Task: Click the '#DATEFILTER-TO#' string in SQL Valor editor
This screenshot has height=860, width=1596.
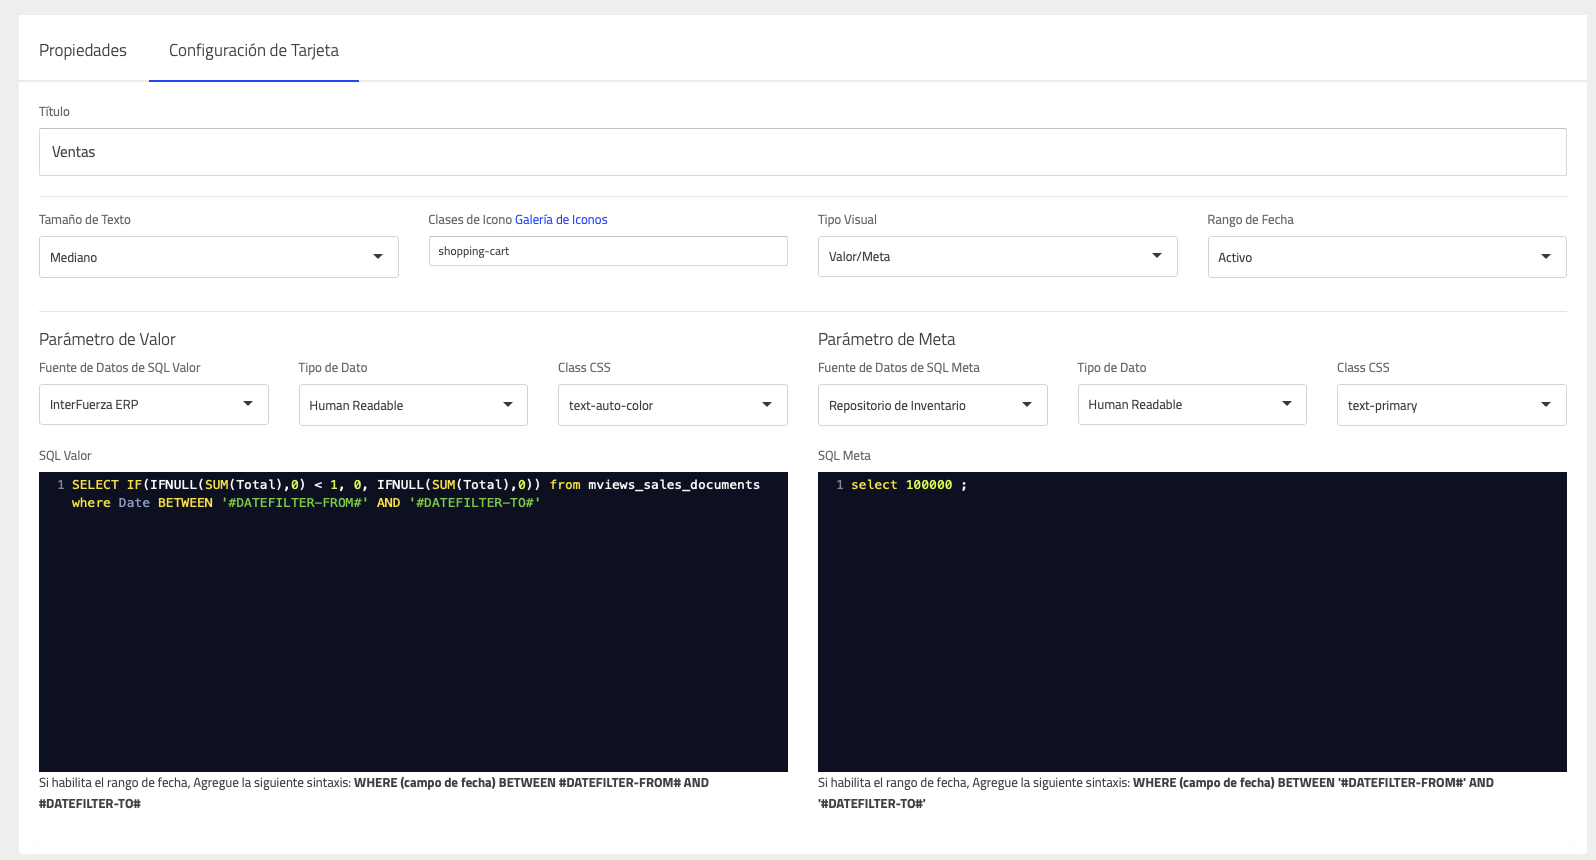Action: pos(475,503)
